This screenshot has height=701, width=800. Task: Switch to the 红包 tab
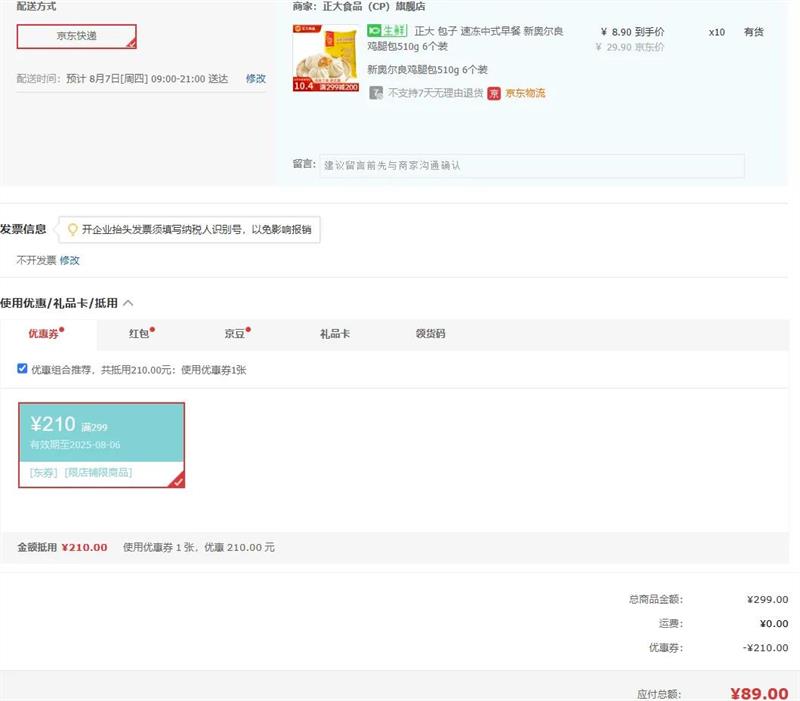139,335
